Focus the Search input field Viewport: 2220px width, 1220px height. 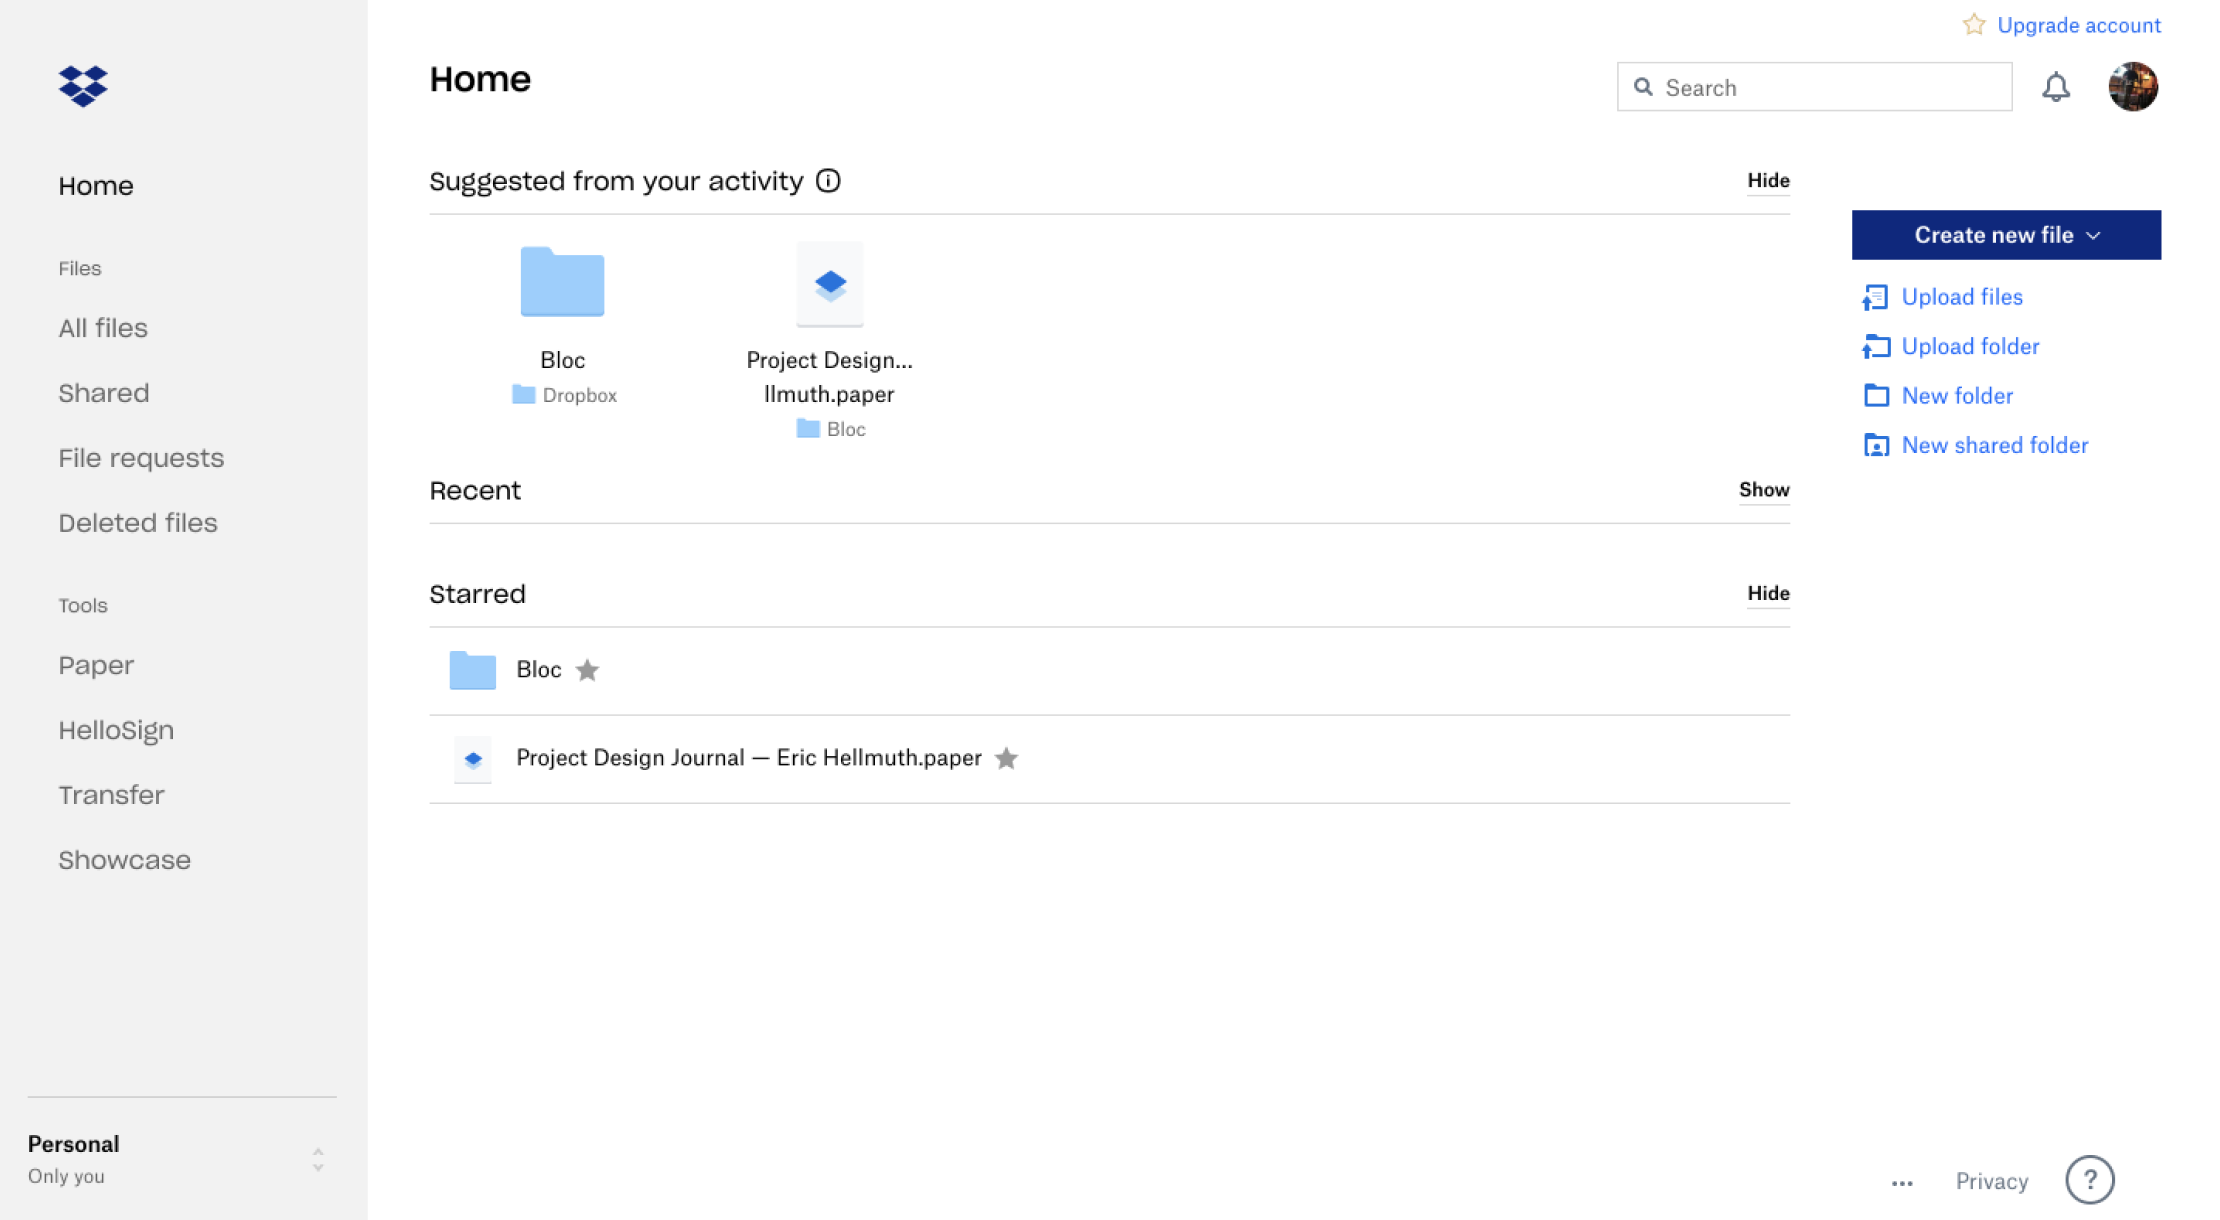[1814, 87]
